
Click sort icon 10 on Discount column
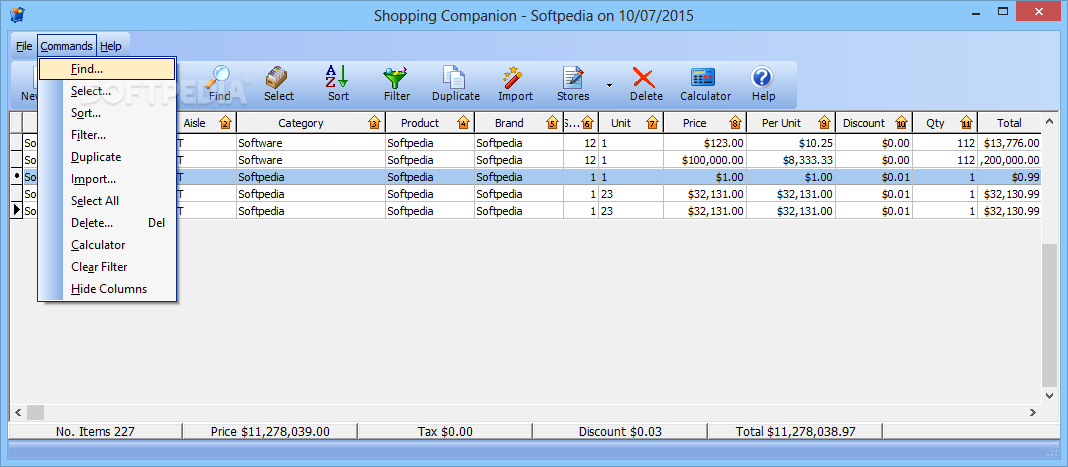tap(902, 123)
